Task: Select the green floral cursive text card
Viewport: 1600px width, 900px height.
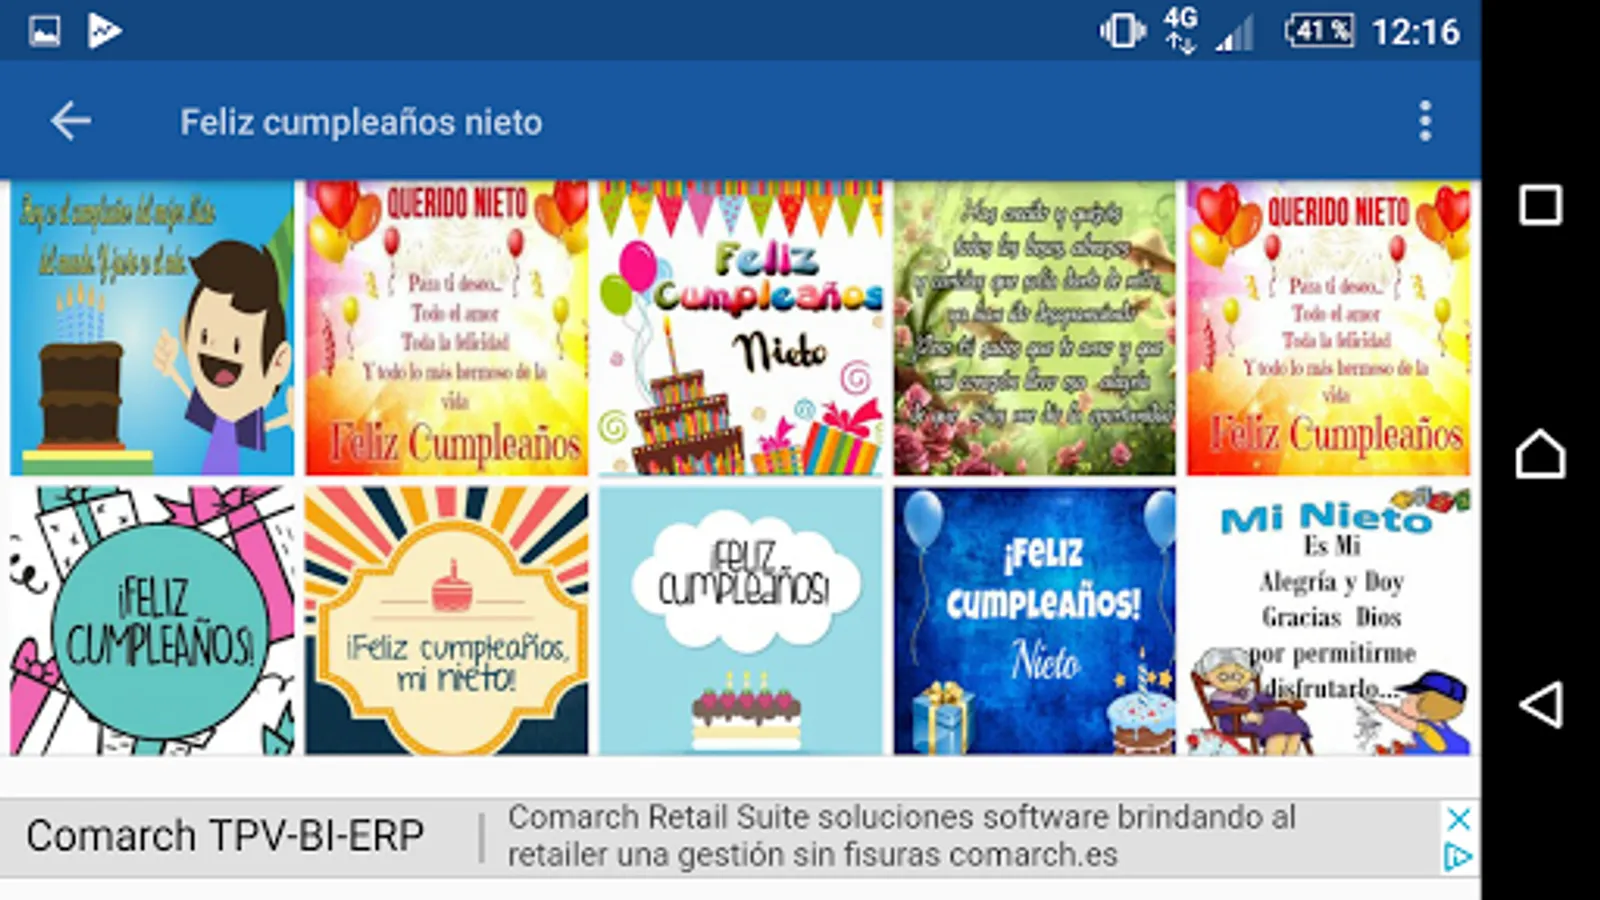Action: 1035,327
